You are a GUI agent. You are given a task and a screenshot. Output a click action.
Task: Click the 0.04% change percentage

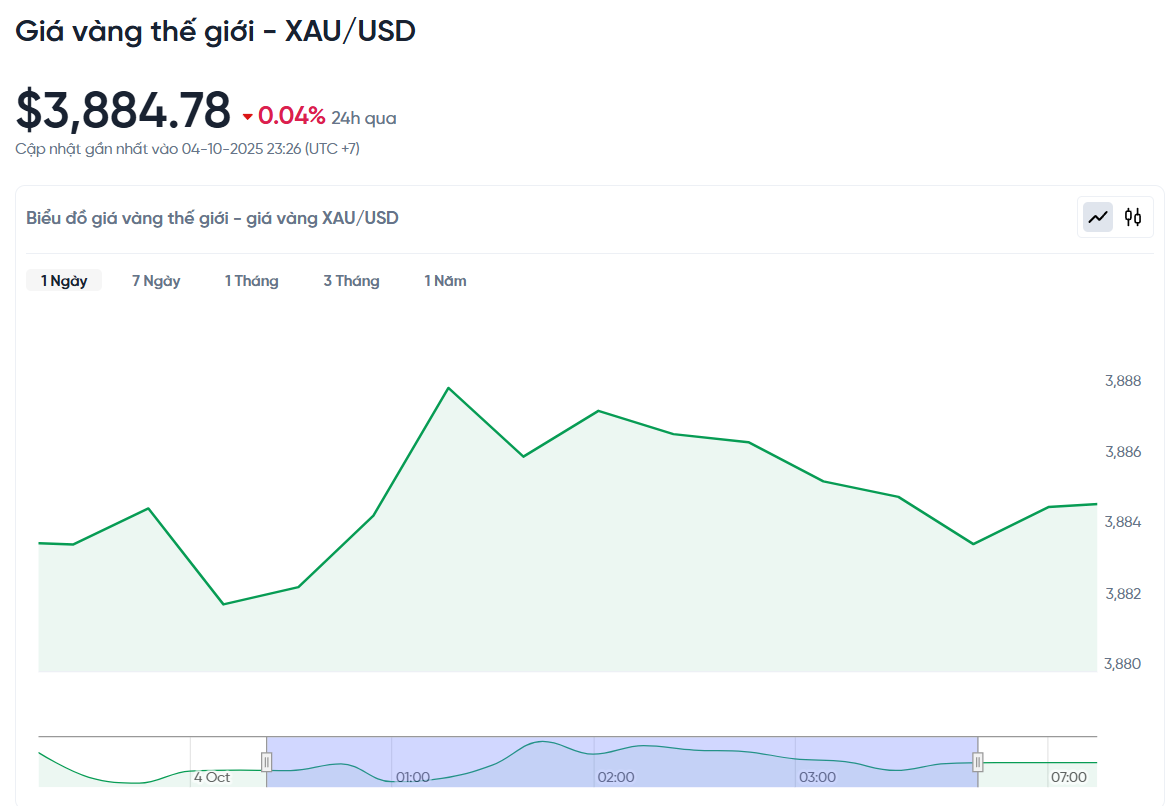click(292, 117)
